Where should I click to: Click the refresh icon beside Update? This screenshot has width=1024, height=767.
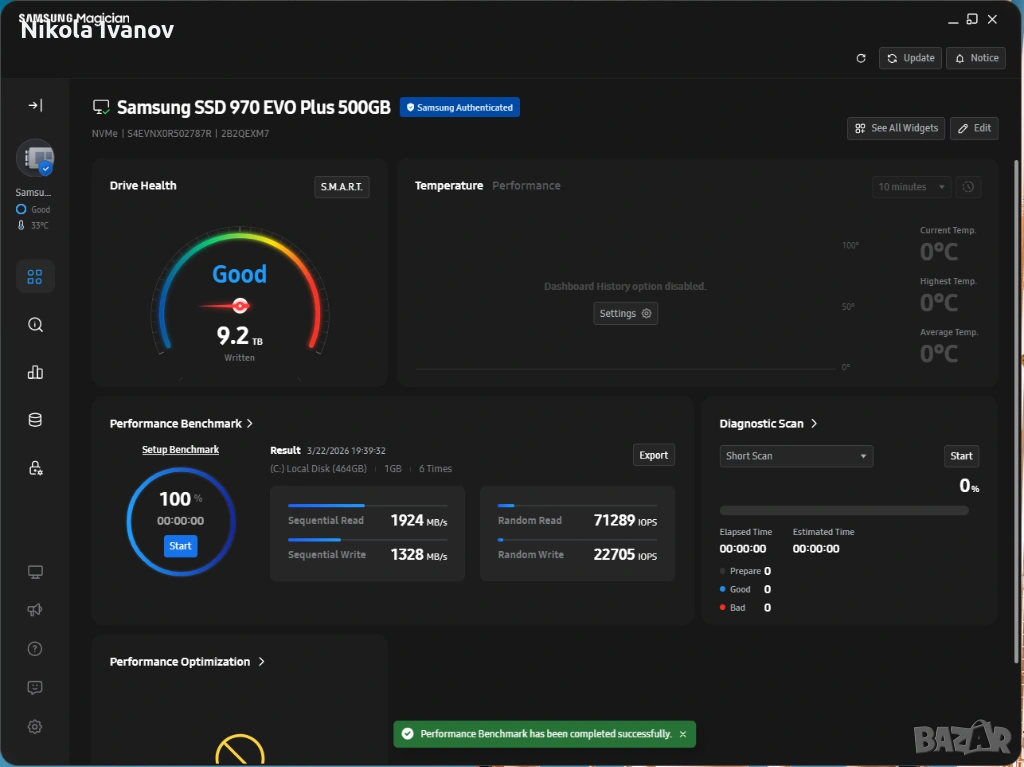click(x=861, y=58)
